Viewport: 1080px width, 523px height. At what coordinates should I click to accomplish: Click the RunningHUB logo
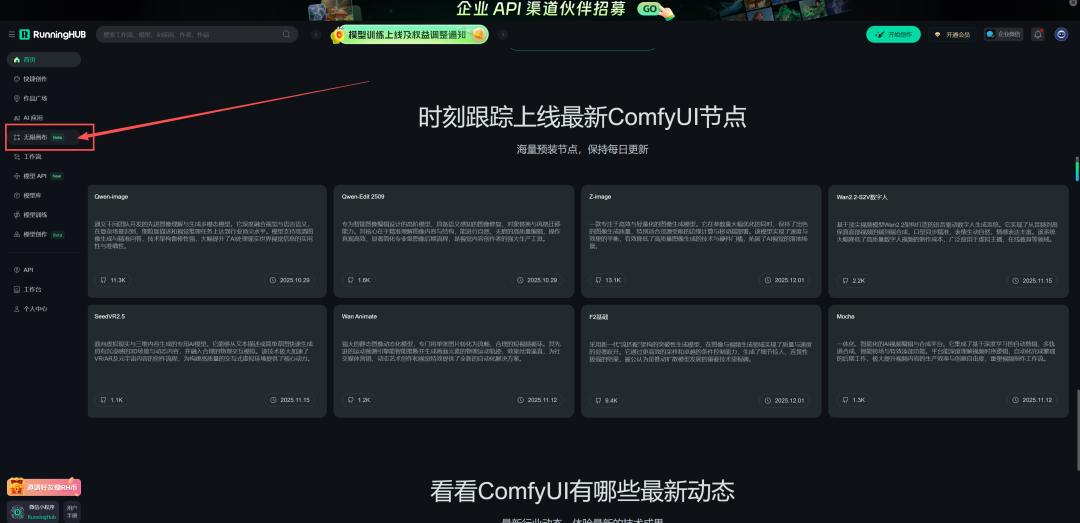point(52,34)
